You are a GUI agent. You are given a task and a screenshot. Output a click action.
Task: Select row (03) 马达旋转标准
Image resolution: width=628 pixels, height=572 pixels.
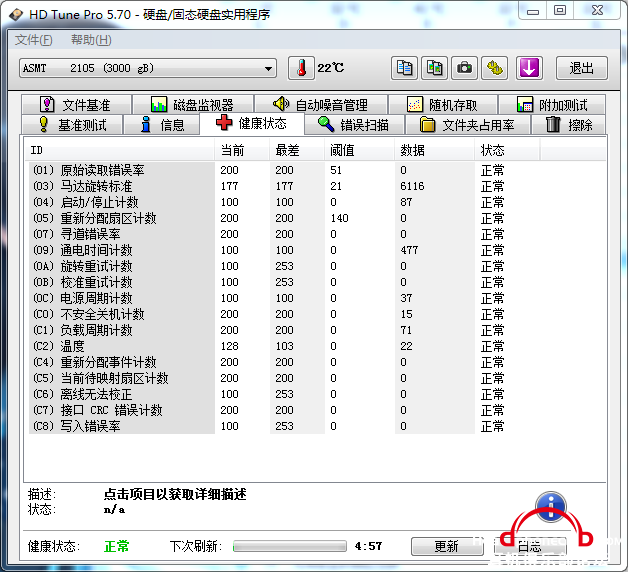[x=284, y=186]
